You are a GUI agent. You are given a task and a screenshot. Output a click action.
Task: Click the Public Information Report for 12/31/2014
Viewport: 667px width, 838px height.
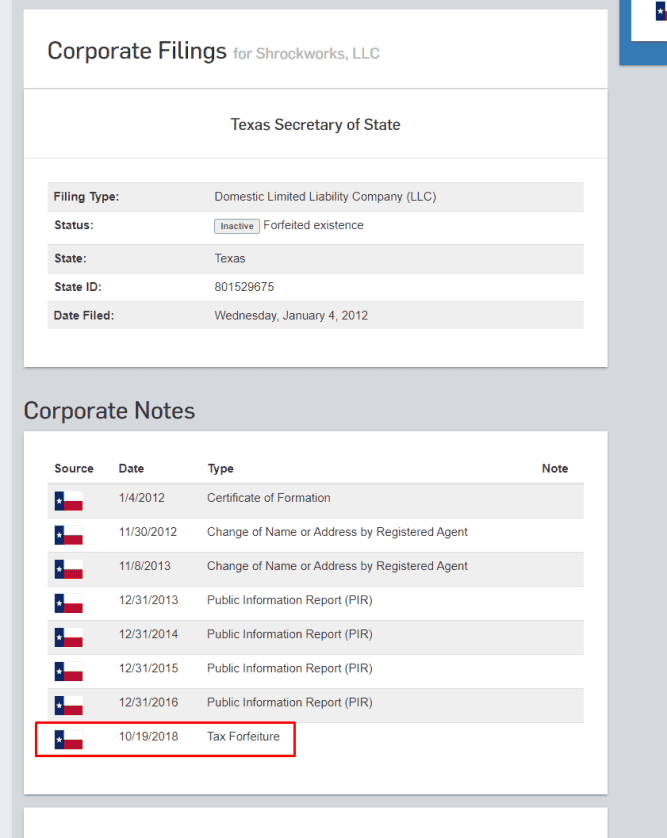290,634
